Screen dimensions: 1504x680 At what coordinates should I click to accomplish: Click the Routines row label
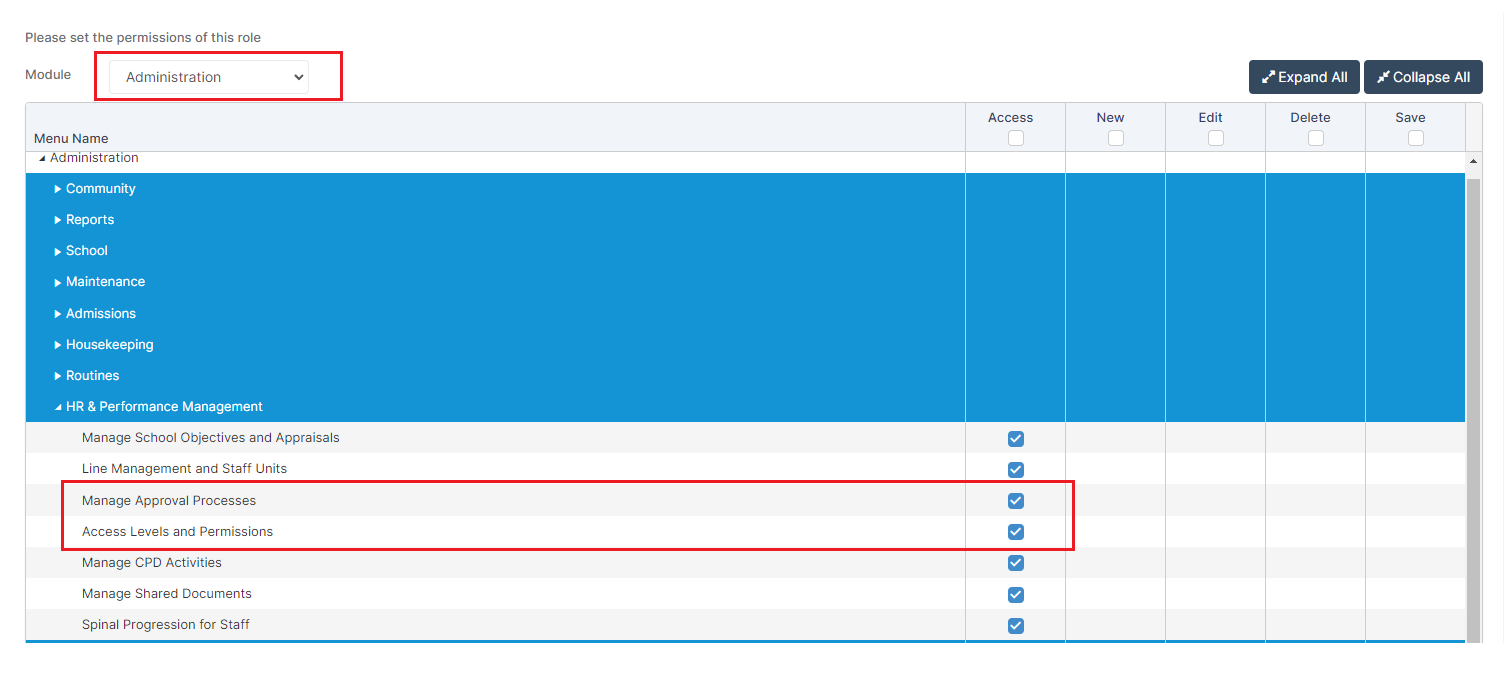[93, 376]
